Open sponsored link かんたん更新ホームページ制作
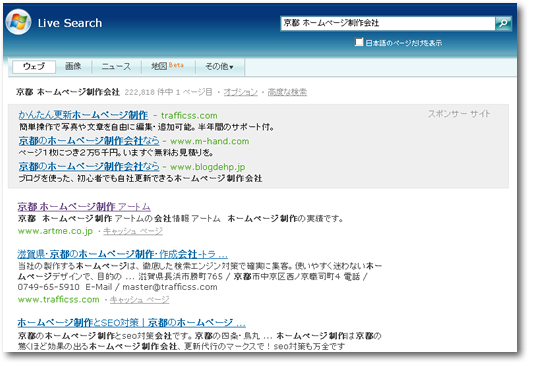533x366 pixels. (83, 115)
